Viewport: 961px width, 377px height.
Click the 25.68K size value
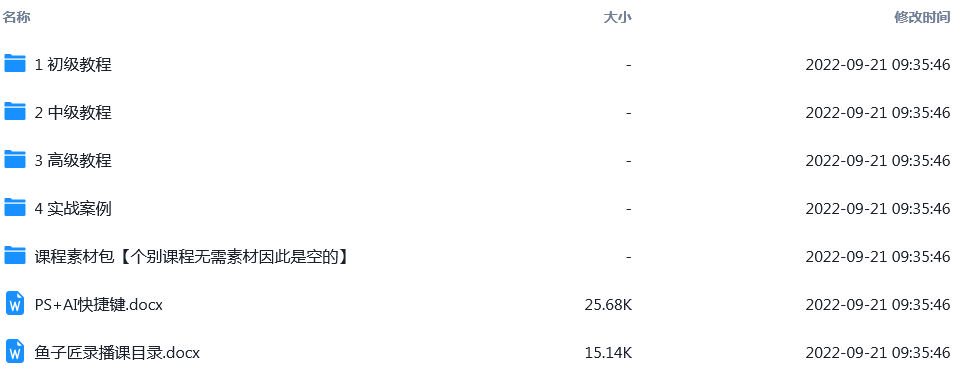(608, 304)
